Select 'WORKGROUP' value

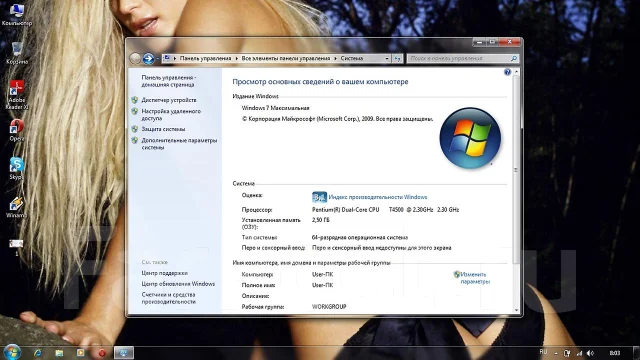pos(329,307)
